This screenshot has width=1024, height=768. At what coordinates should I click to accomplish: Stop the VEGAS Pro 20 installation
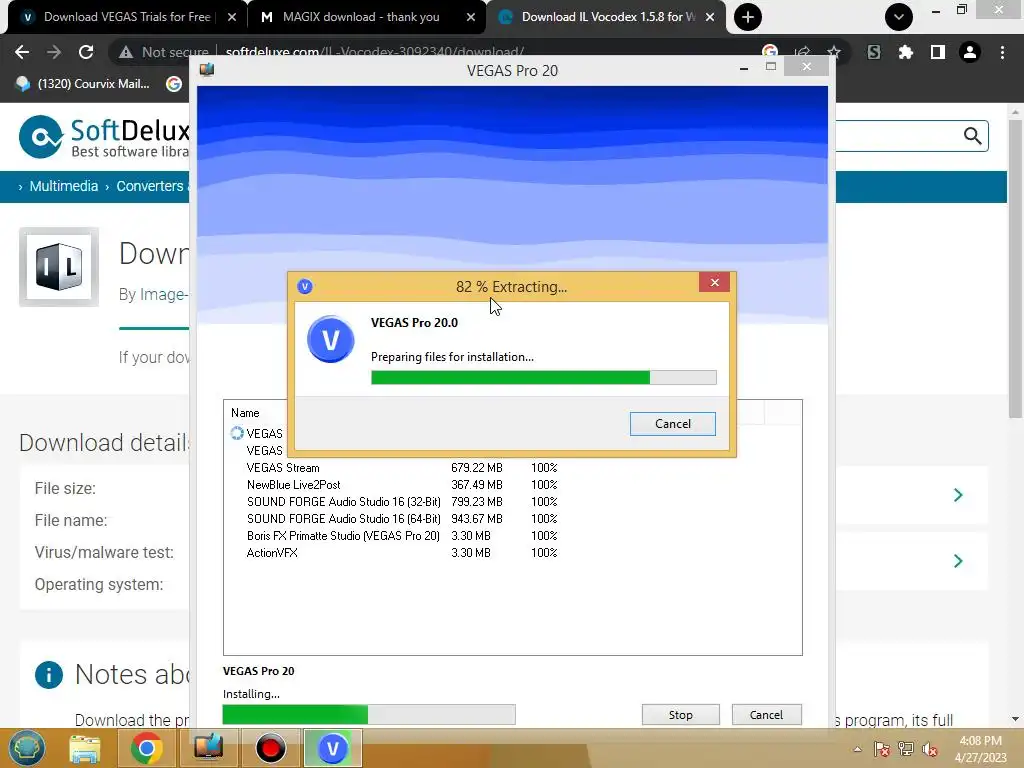(x=680, y=714)
